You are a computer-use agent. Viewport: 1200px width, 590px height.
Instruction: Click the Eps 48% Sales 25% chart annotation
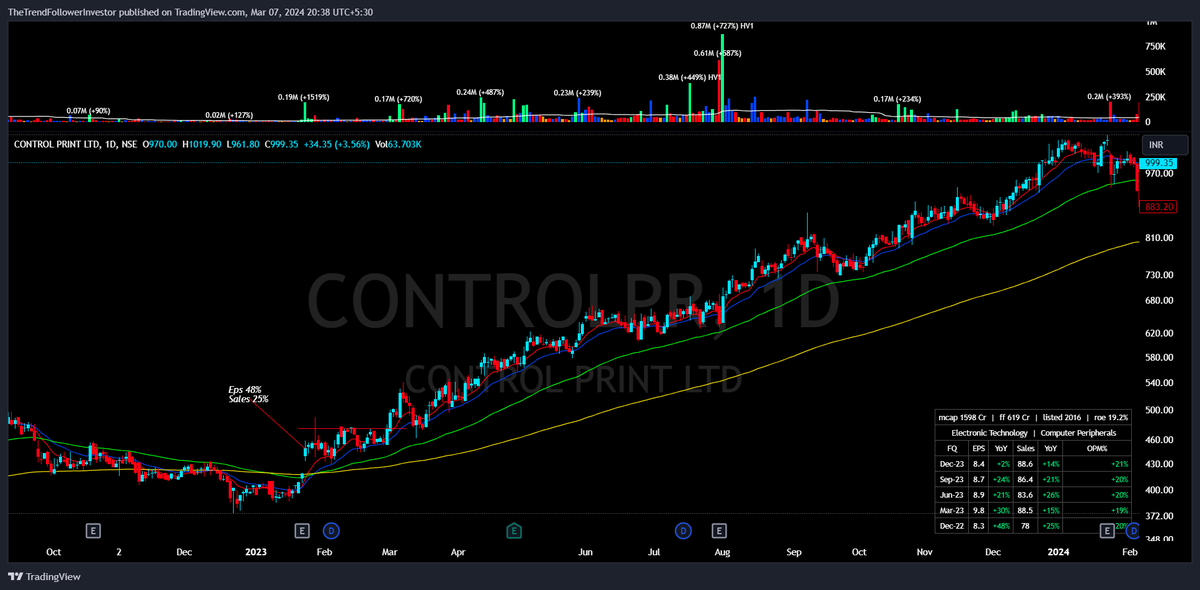[x=246, y=394]
